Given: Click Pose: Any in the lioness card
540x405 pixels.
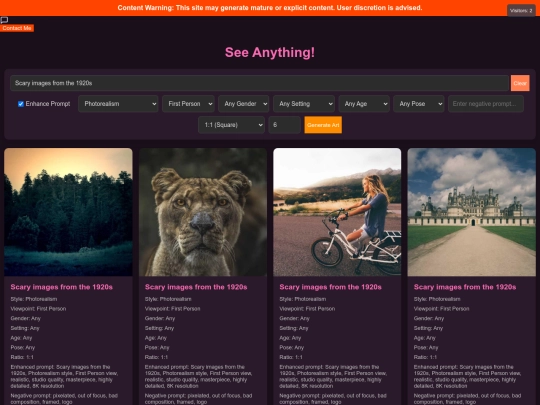Looking at the screenshot, I should coord(157,347).
